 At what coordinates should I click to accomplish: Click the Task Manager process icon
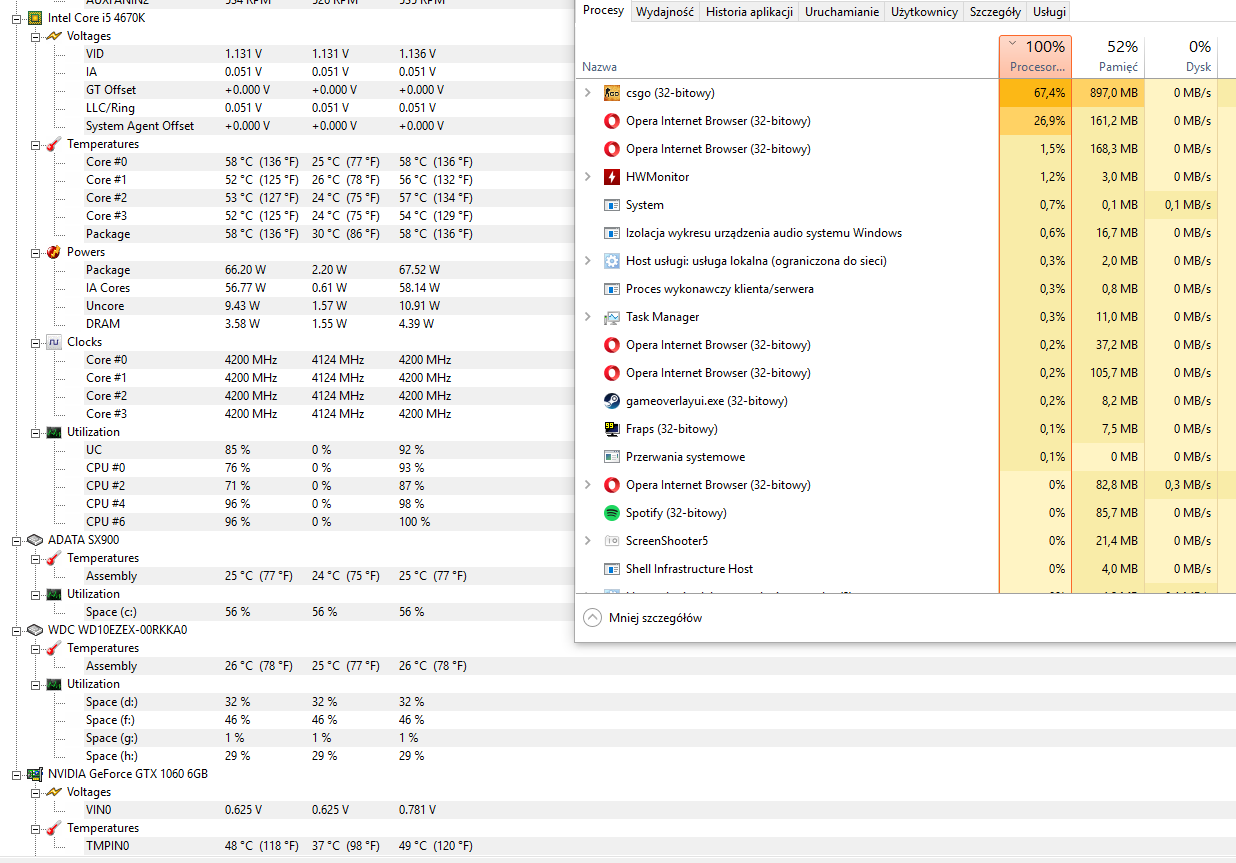pos(612,317)
